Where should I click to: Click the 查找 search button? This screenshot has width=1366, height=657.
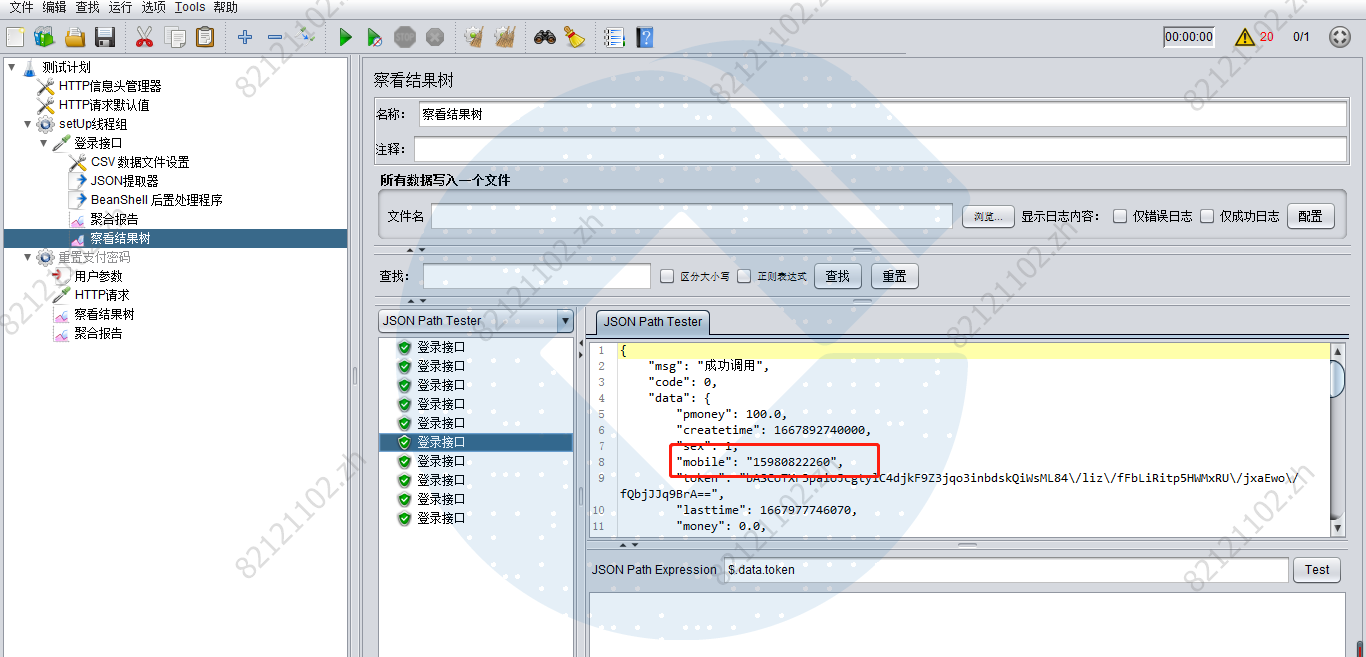tap(838, 276)
